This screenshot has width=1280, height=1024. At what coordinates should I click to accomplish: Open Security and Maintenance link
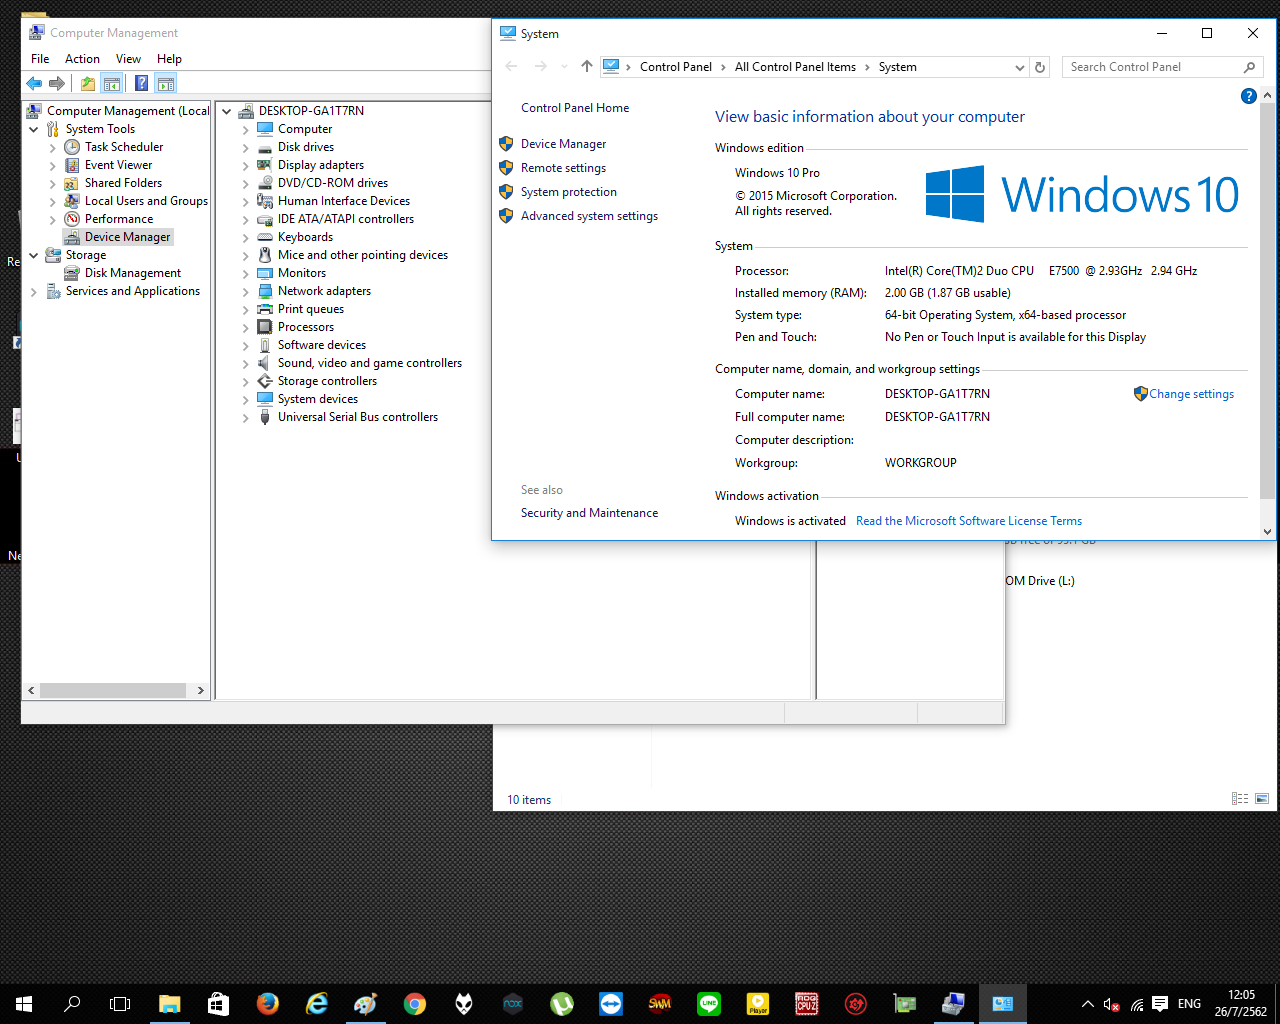589,513
